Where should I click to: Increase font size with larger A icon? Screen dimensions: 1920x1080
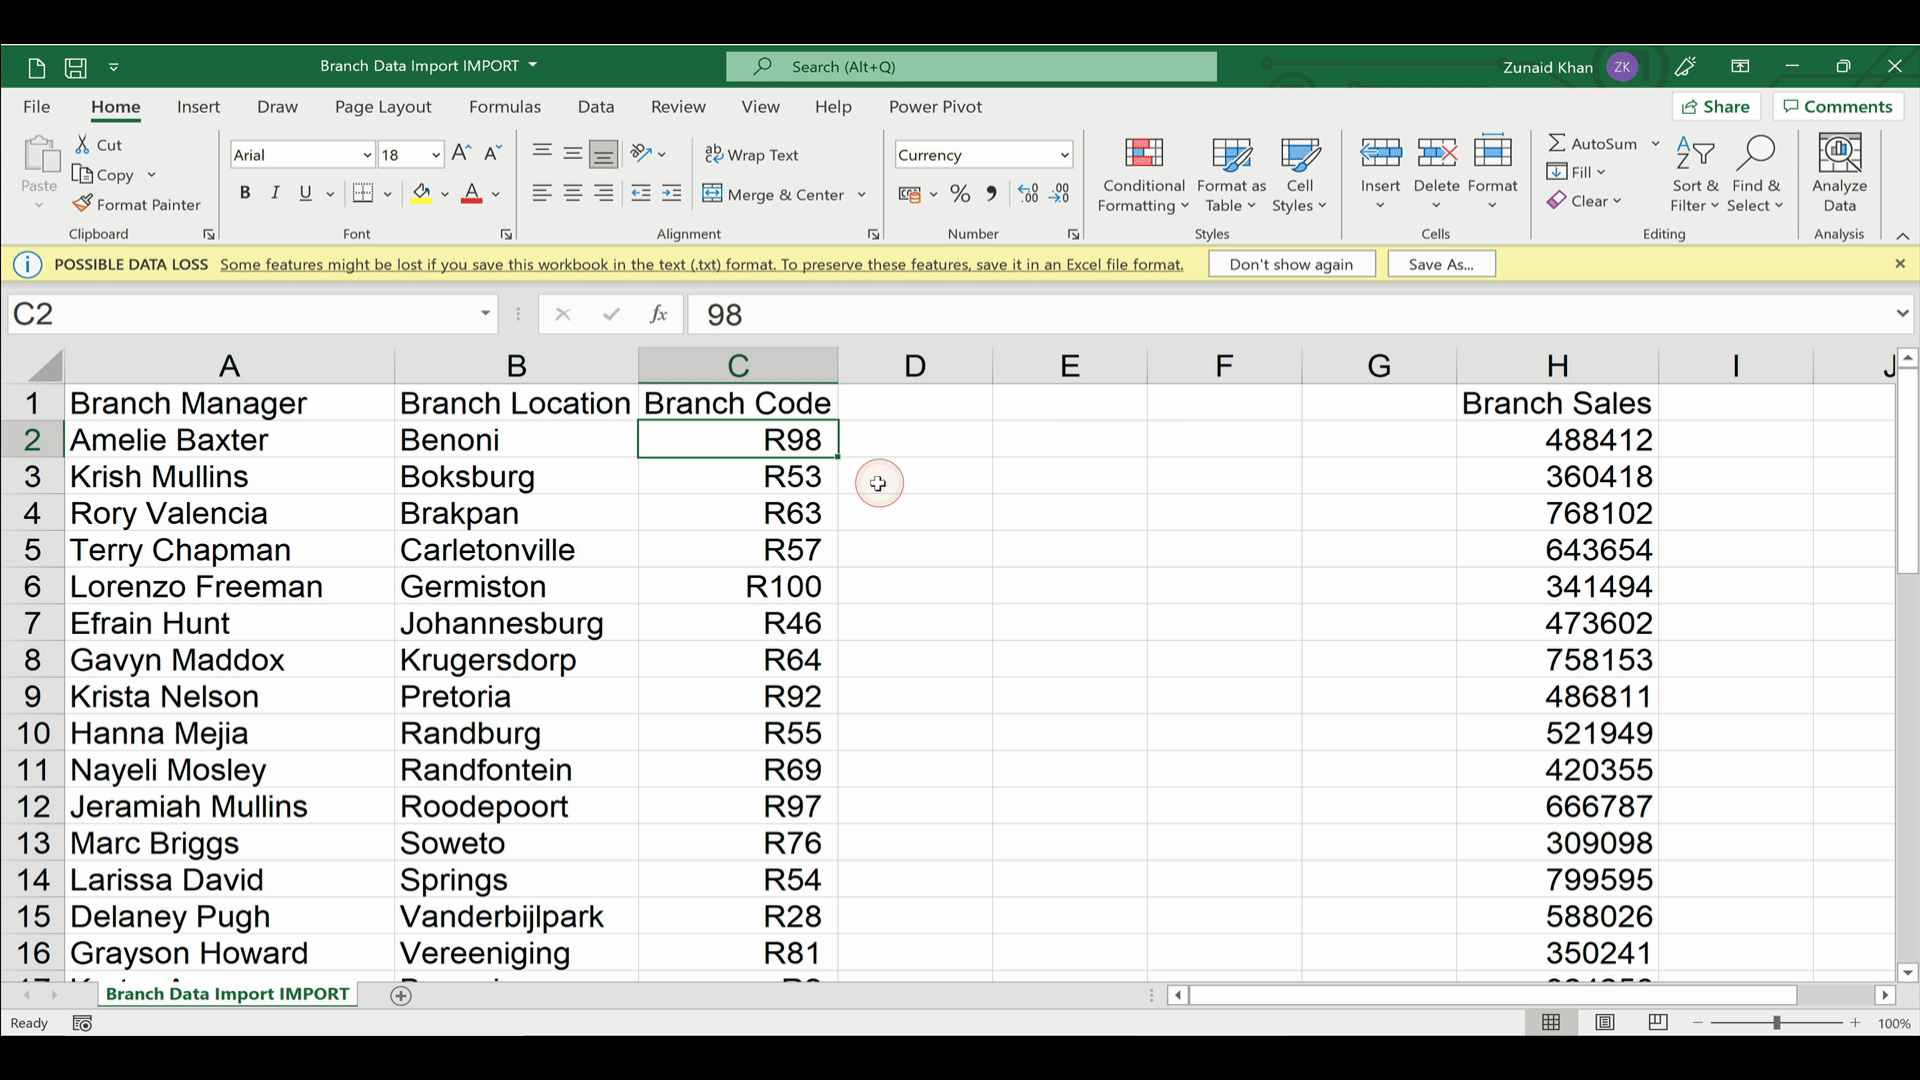[461, 153]
